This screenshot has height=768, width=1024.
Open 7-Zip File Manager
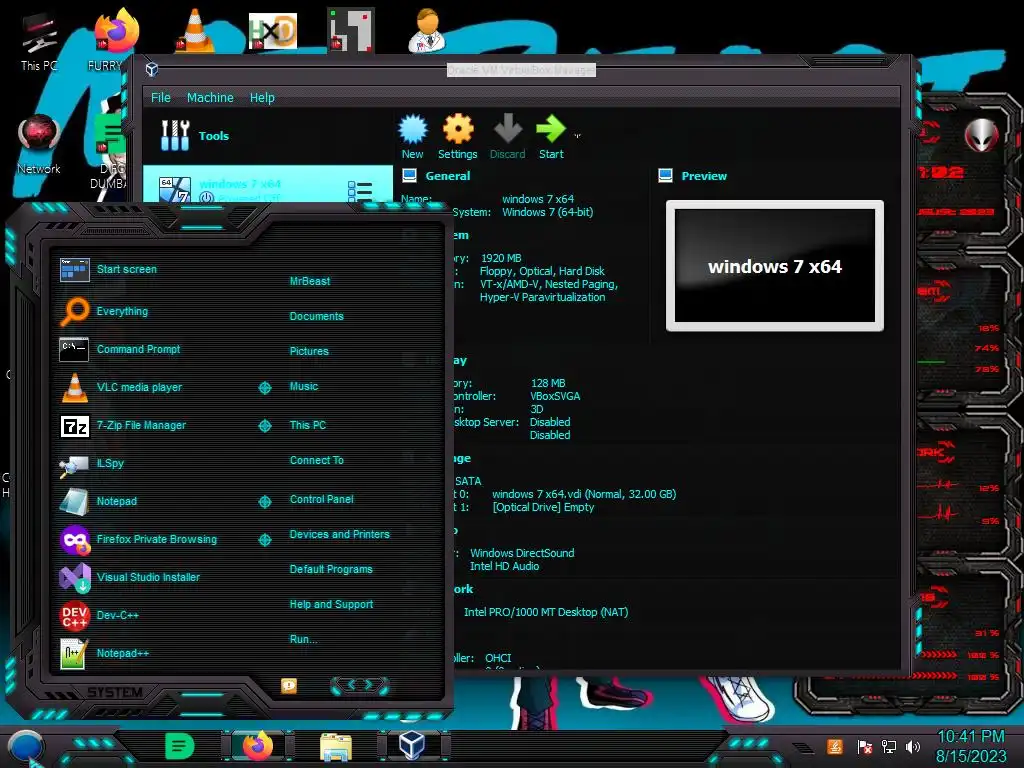(x=141, y=424)
